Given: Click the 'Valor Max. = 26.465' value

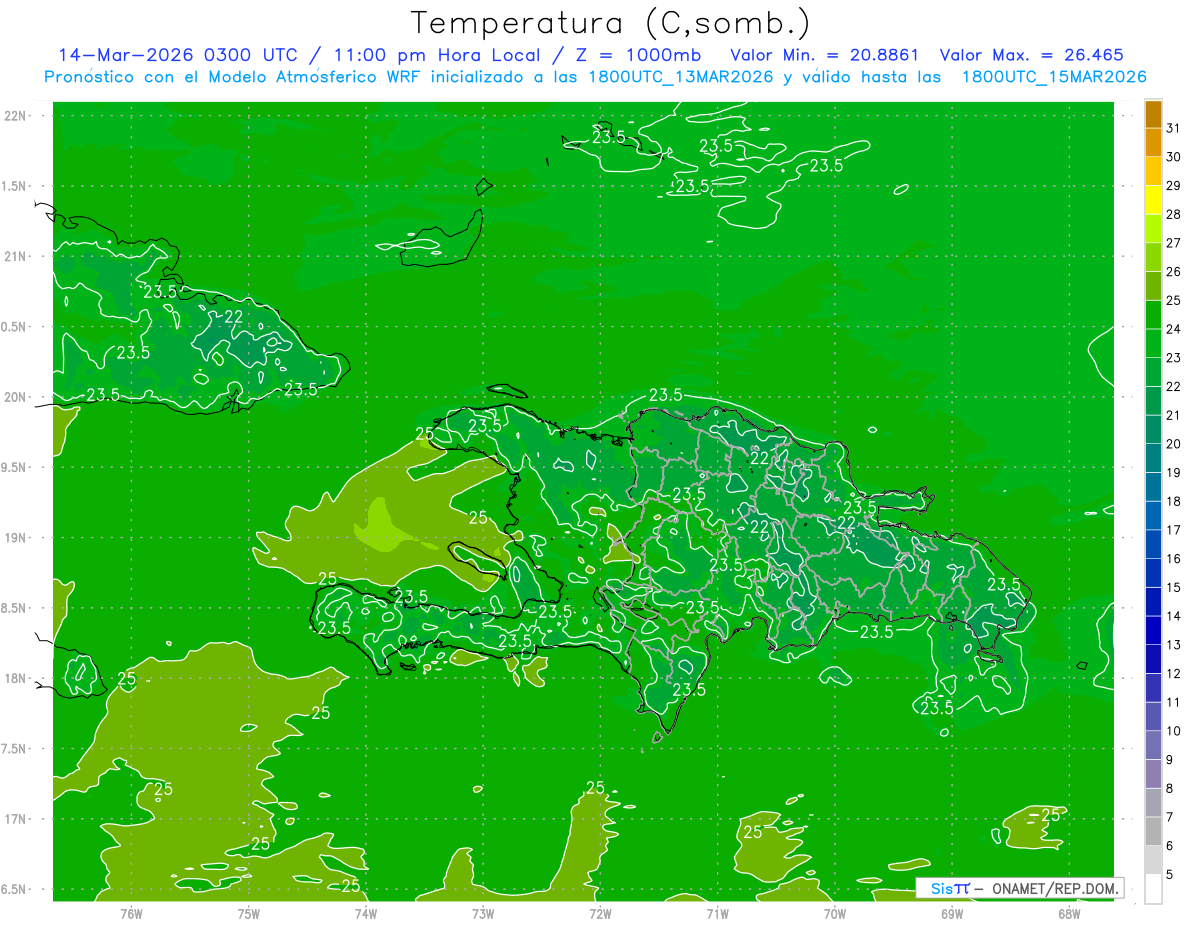Looking at the screenshot, I should (x=1032, y=55).
